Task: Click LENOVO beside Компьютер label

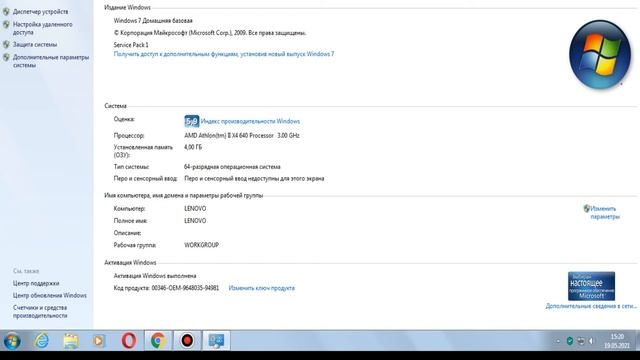Action: [x=195, y=209]
